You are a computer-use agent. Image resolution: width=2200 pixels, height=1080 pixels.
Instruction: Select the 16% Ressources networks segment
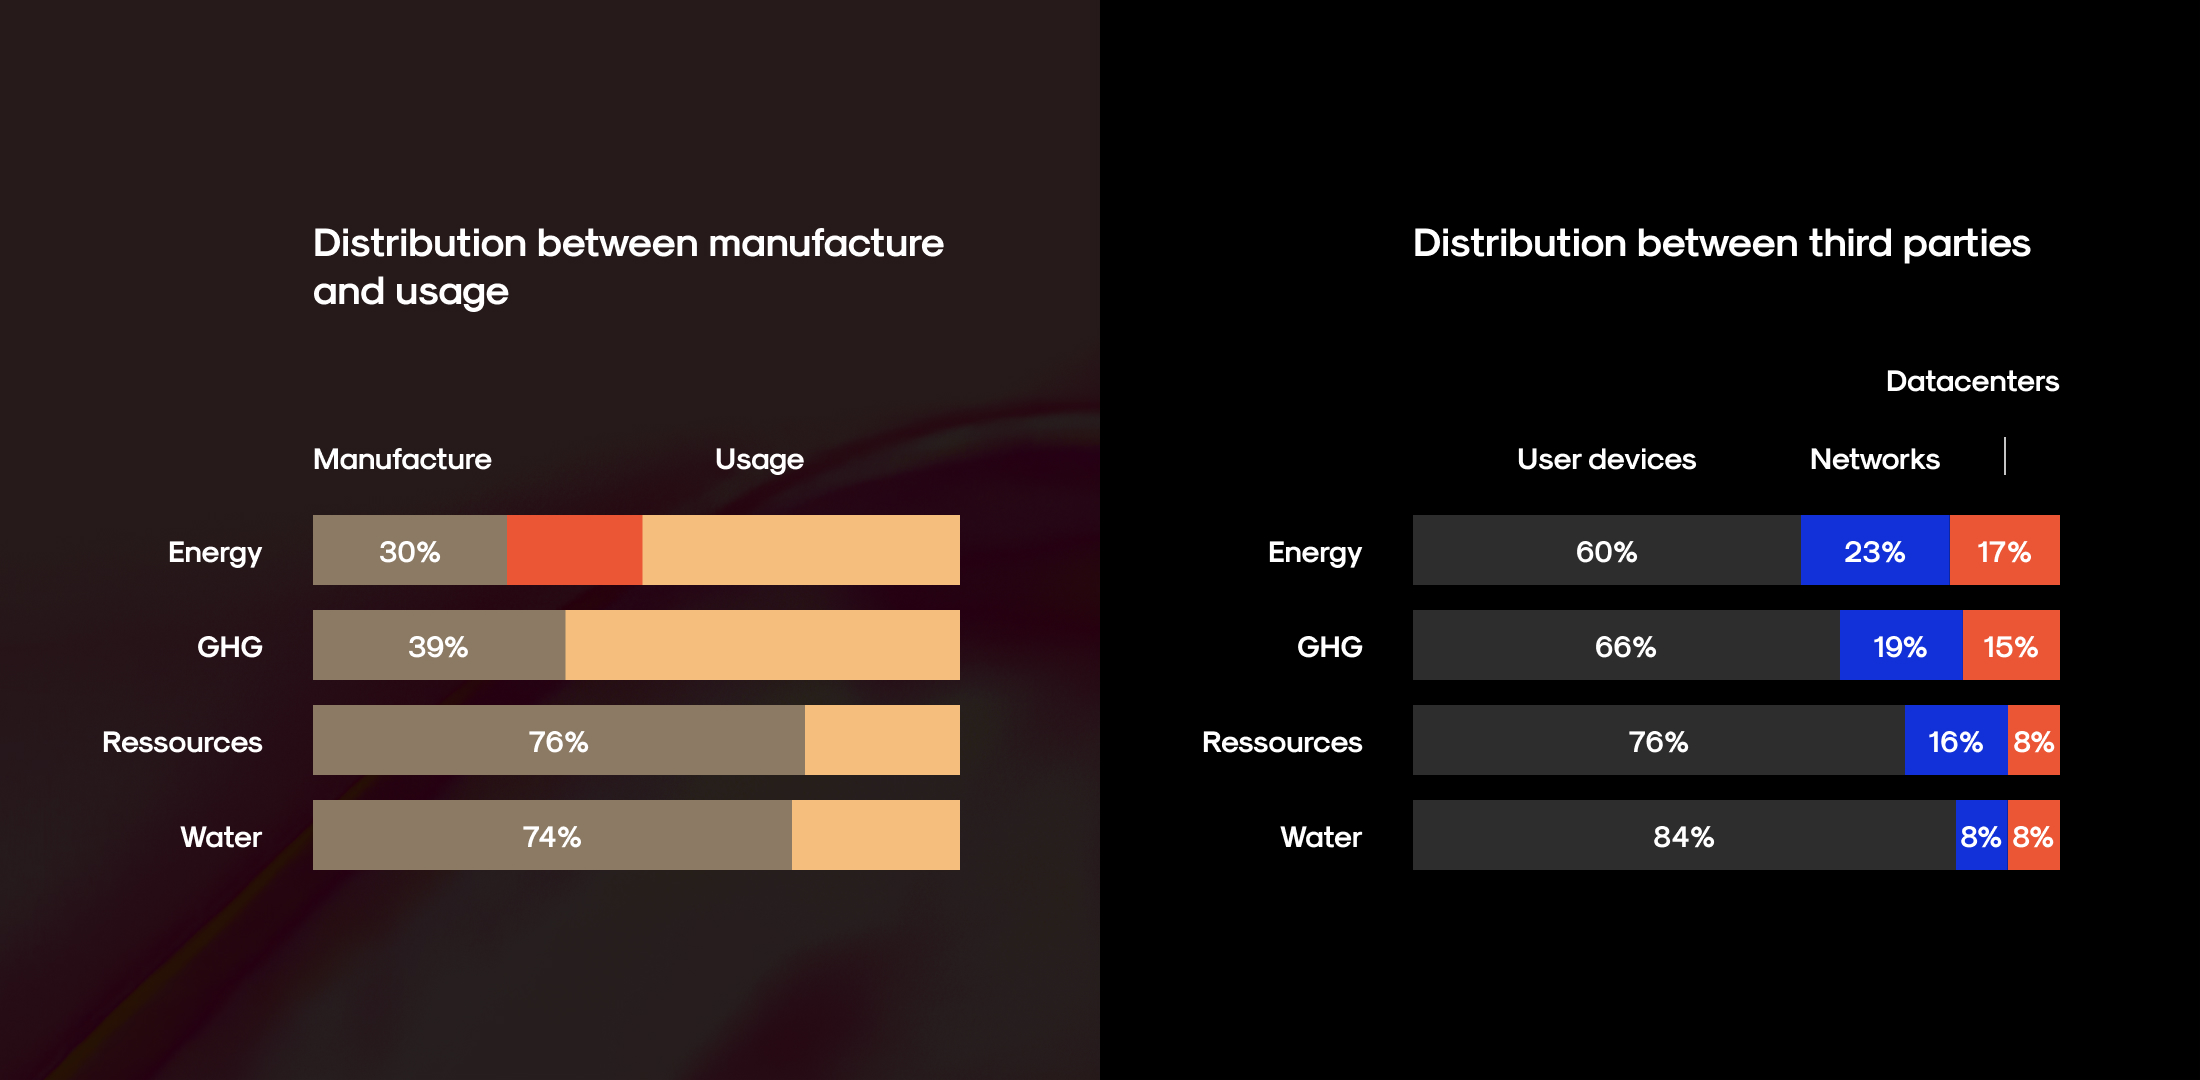tap(1956, 740)
